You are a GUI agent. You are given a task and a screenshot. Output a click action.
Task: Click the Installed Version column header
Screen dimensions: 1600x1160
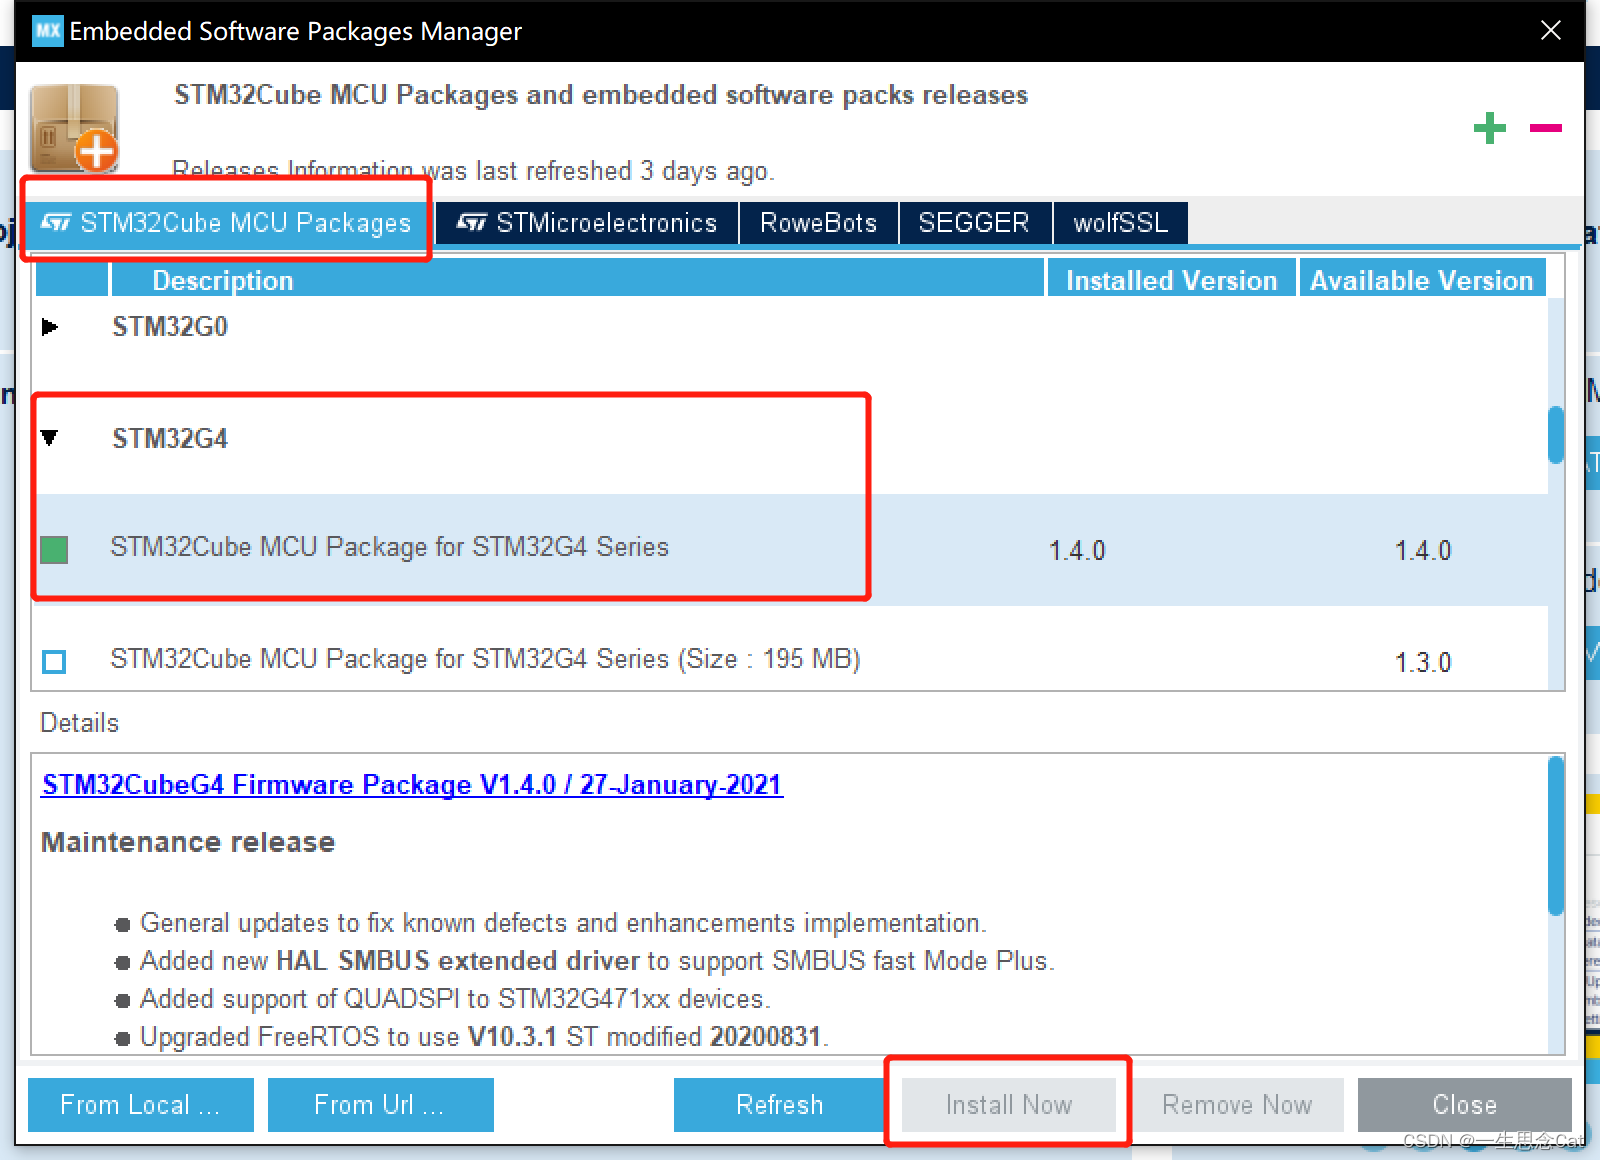pyautogui.click(x=1171, y=280)
